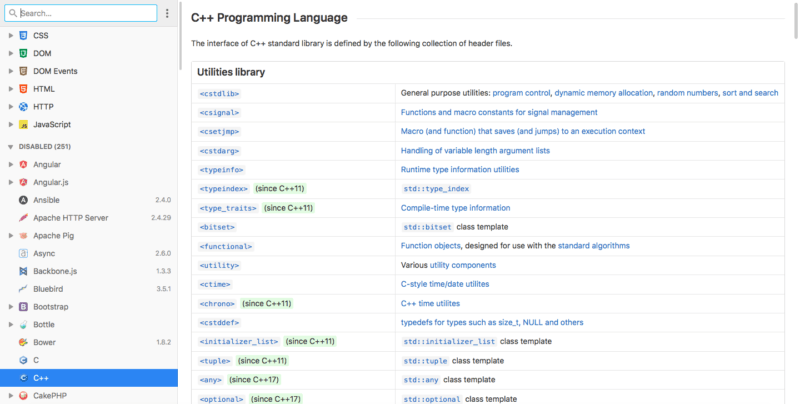Expand the Apache Pig documentation arrow

tap(10, 236)
